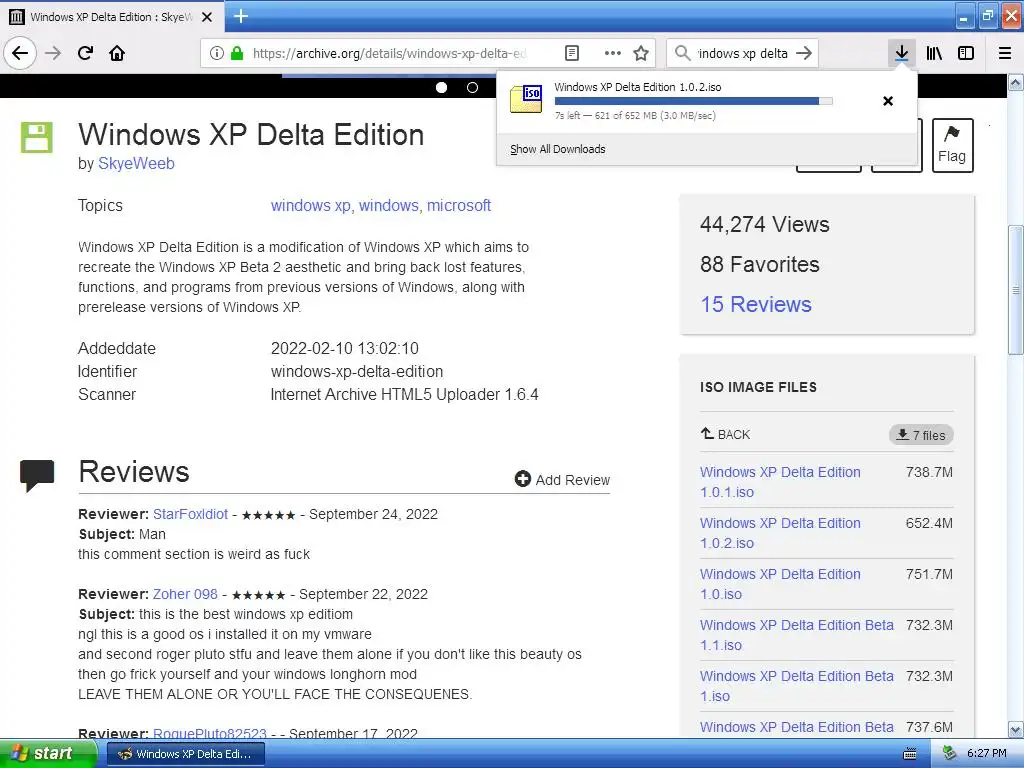Click Add Review
Image resolution: width=1024 pixels, height=768 pixels.
click(562, 479)
